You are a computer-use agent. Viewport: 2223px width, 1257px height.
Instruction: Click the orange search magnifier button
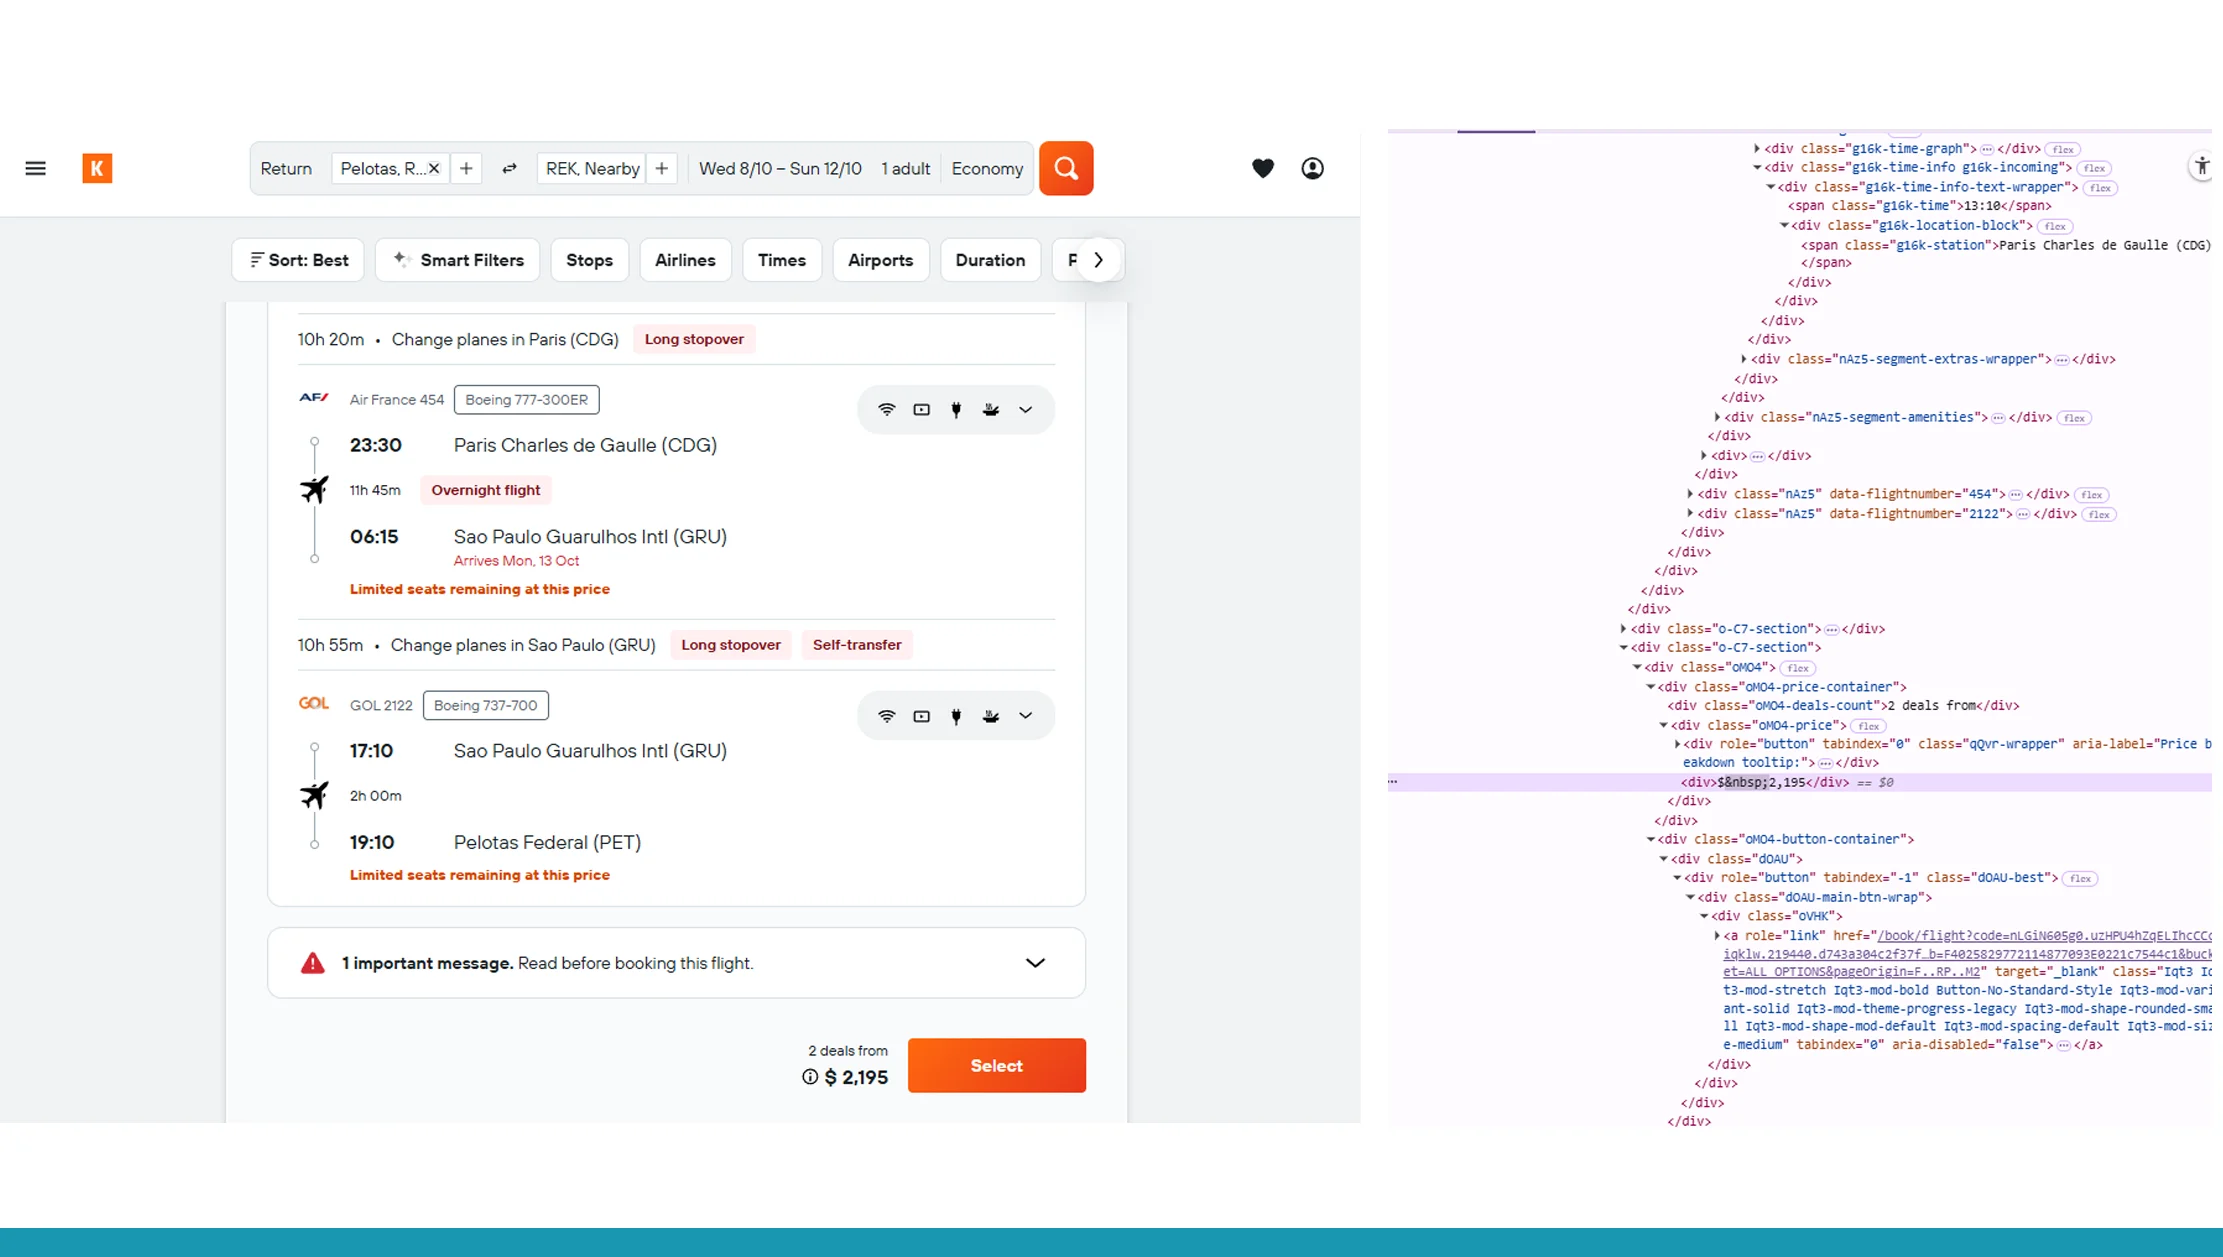pyautogui.click(x=1065, y=168)
